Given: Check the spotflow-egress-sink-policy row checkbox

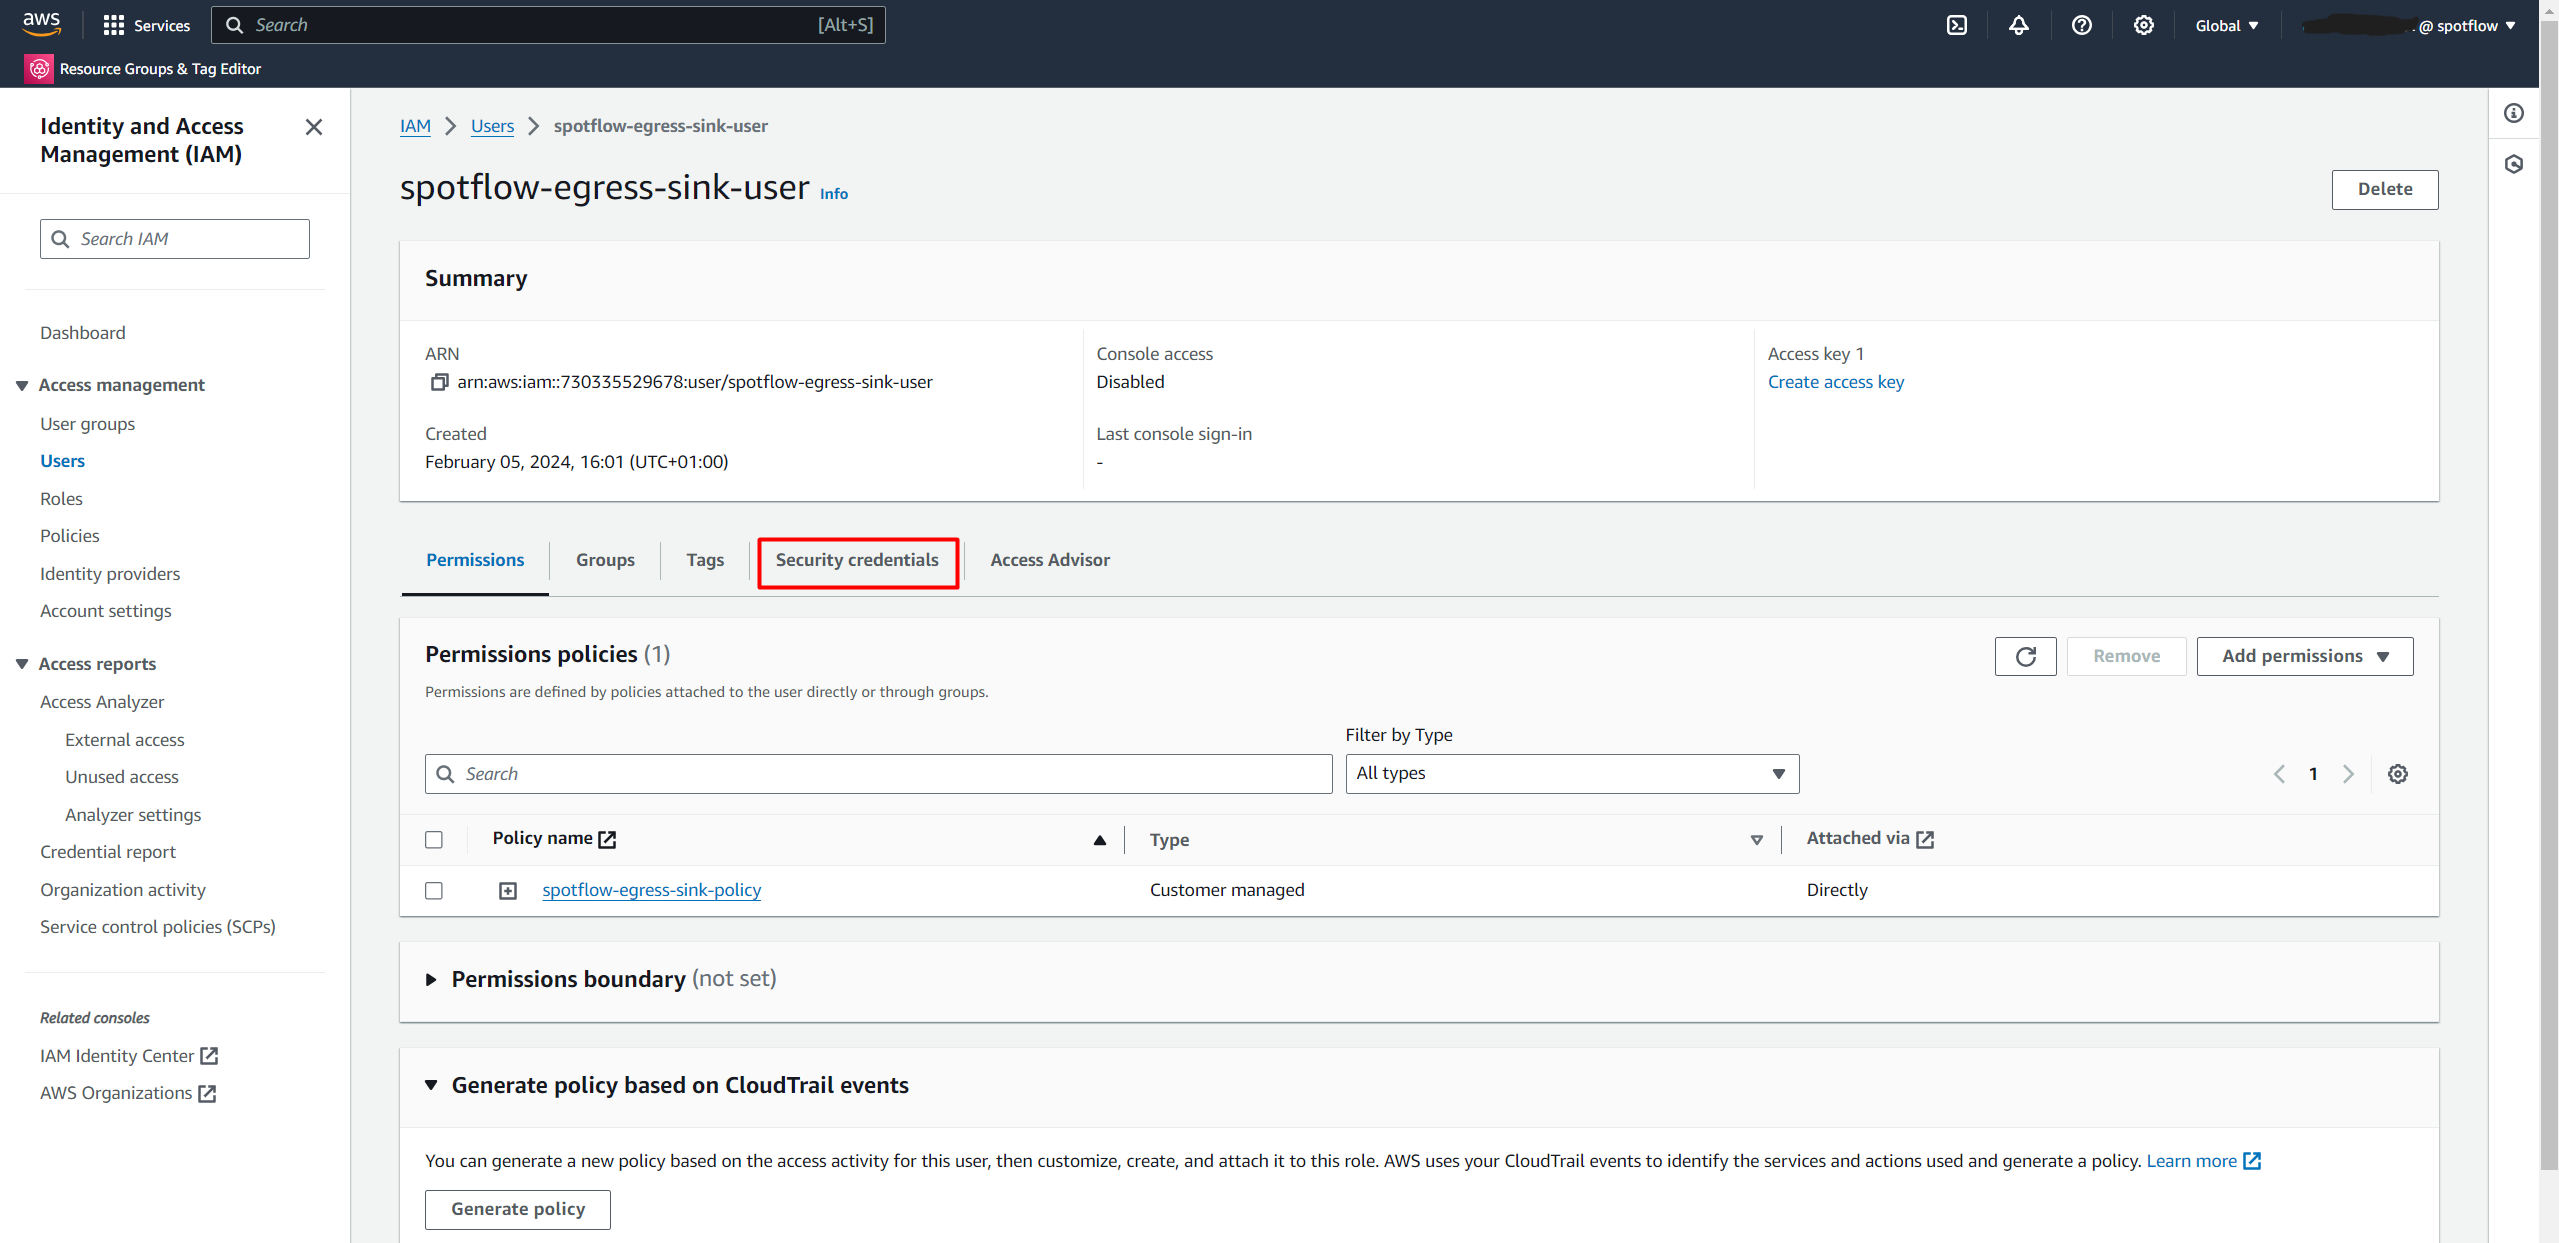Looking at the screenshot, I should tap(434, 890).
